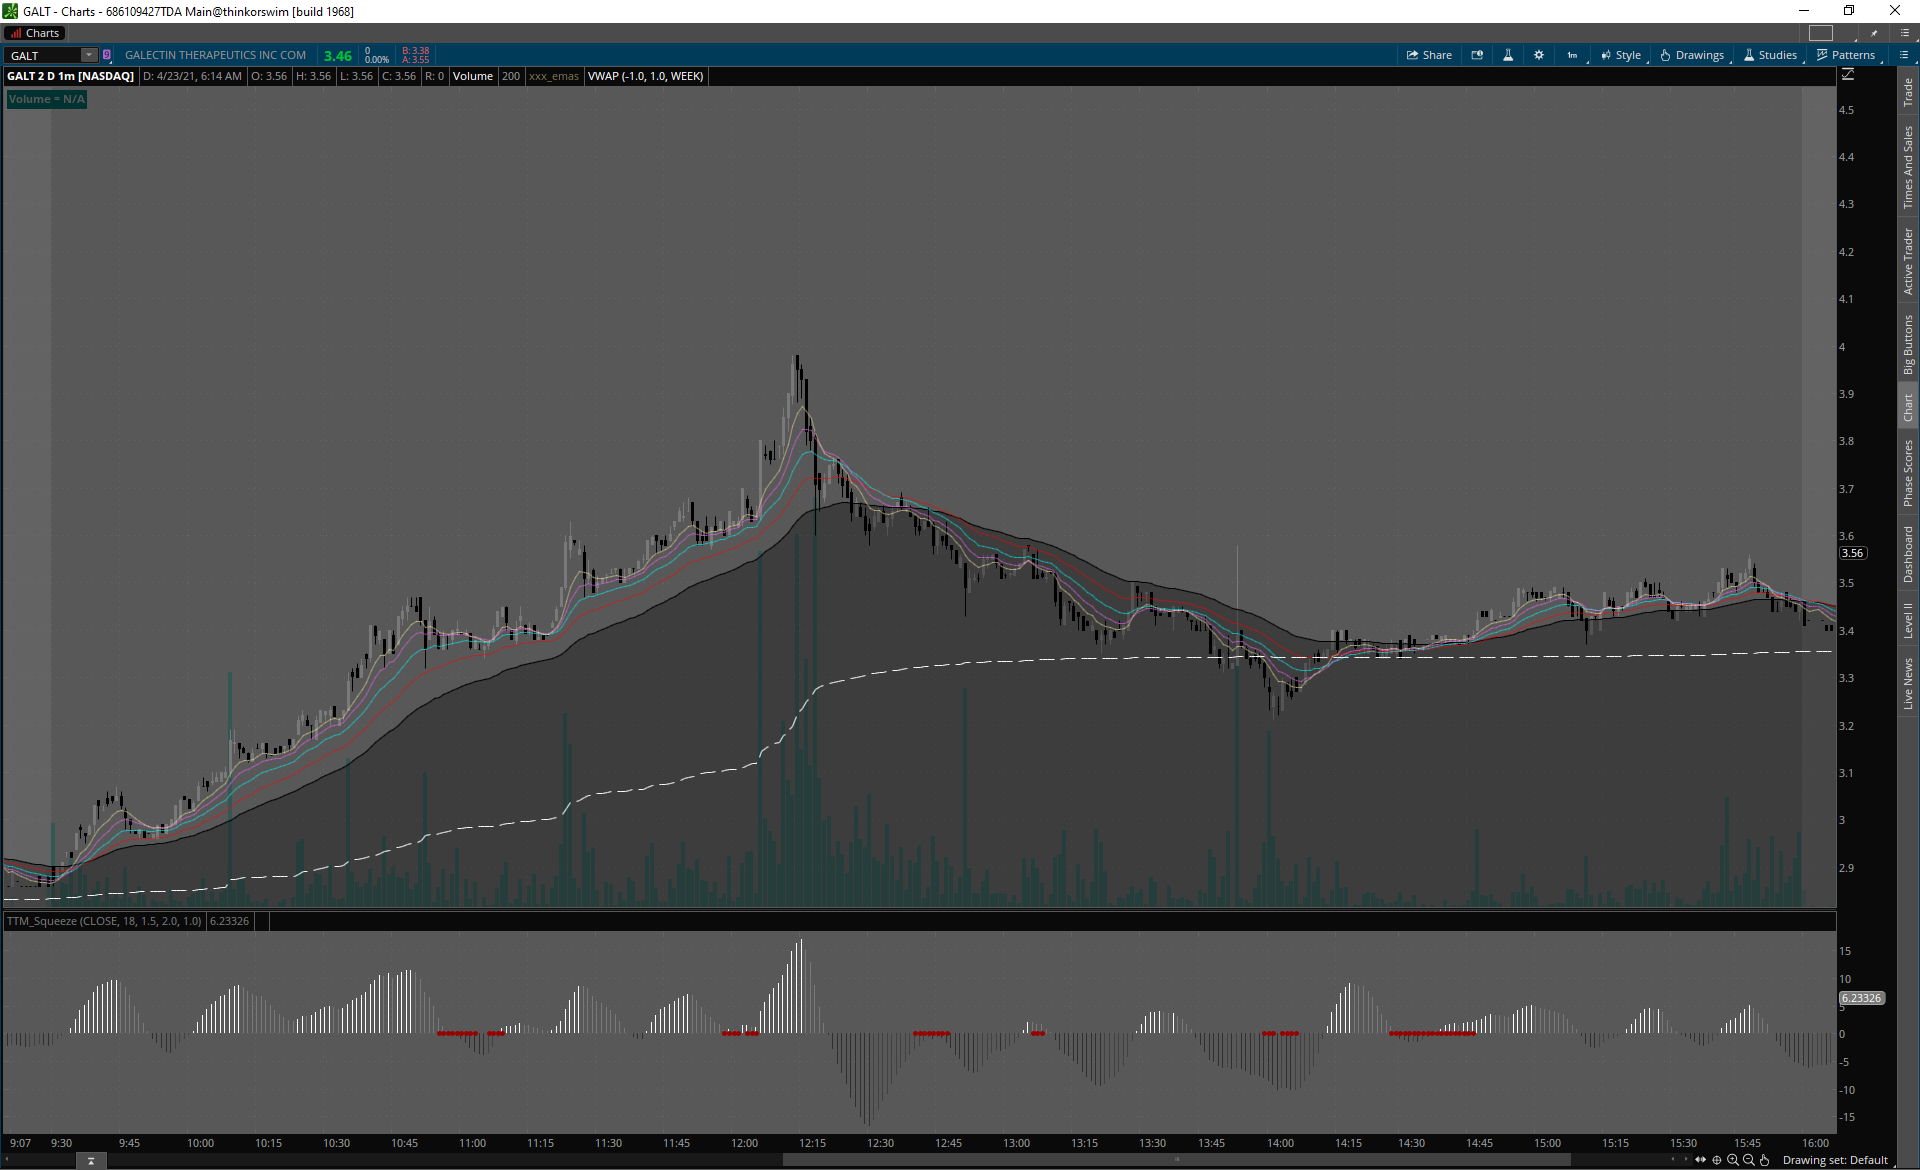
Task: Toggle the expand-collapse arrows icon at bottom
Action: (x=1700, y=1160)
